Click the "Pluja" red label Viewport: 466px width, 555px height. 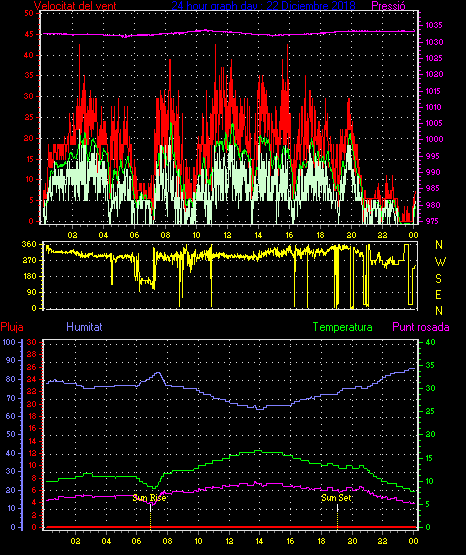tap(12, 327)
